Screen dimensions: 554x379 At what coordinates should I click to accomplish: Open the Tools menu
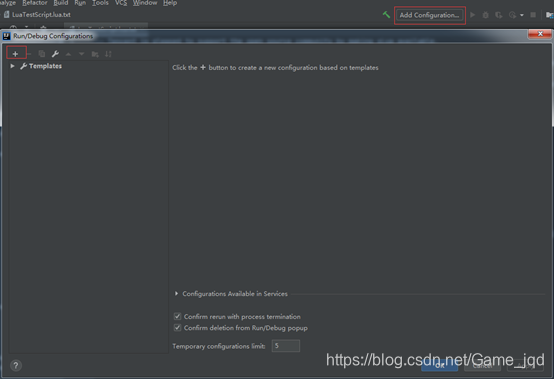tap(100, 3)
